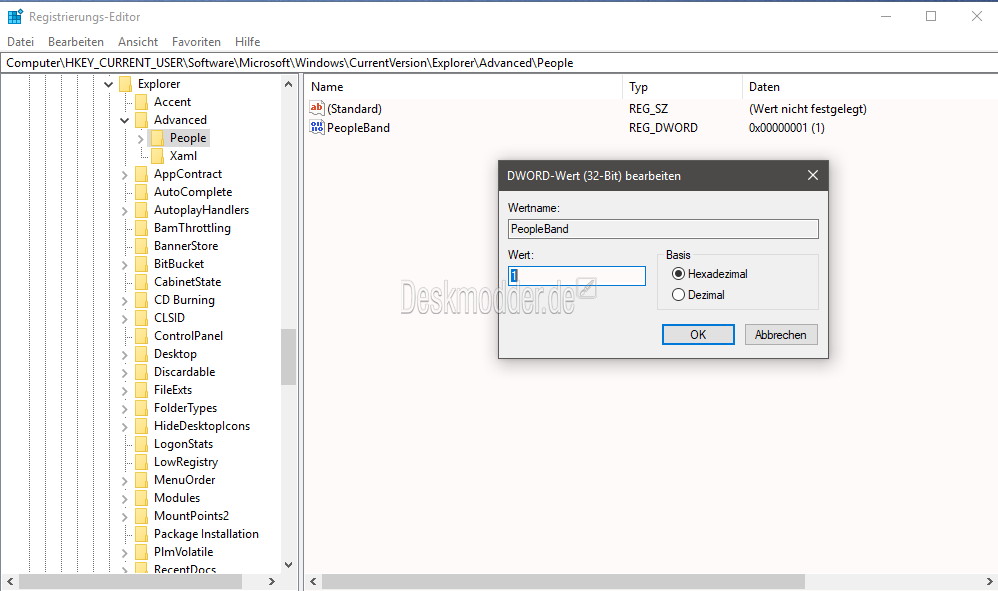Open the Favoriten menu
This screenshot has width=998, height=591.
point(196,41)
